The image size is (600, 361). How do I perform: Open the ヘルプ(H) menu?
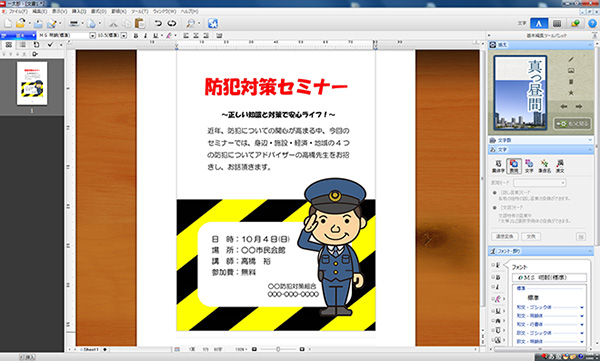189,12
